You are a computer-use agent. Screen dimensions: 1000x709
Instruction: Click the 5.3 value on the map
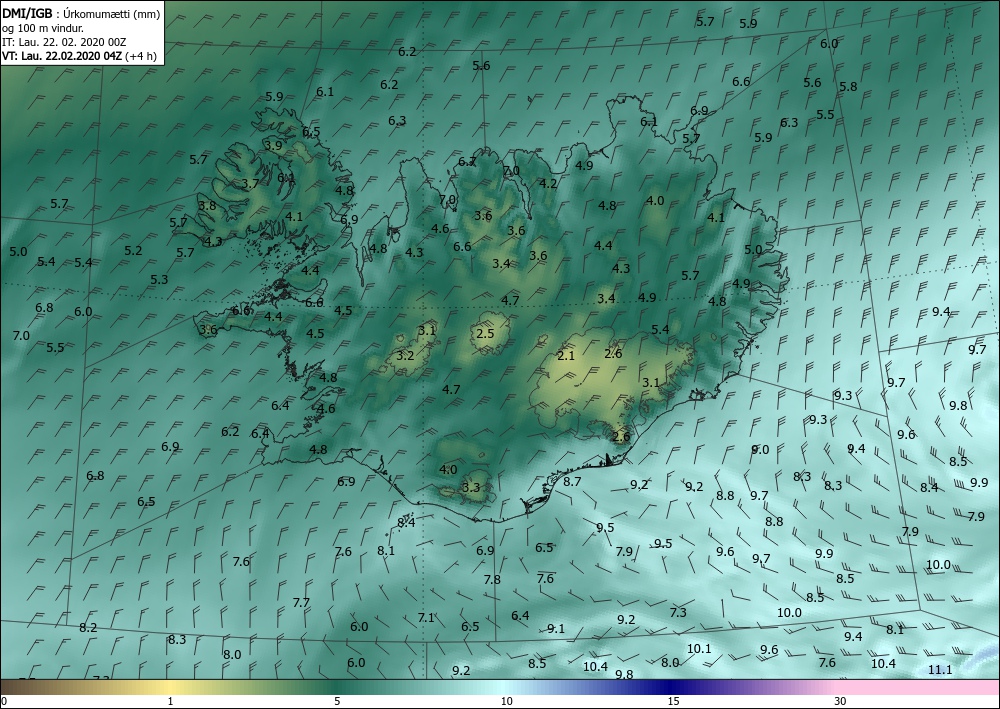tap(159, 279)
